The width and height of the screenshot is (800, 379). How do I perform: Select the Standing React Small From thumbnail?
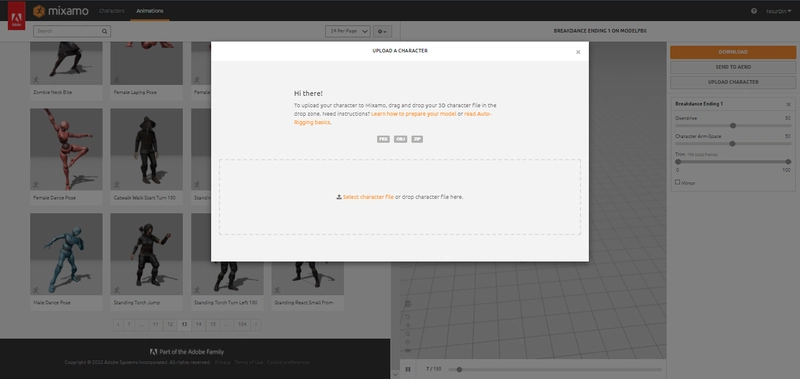[307, 279]
